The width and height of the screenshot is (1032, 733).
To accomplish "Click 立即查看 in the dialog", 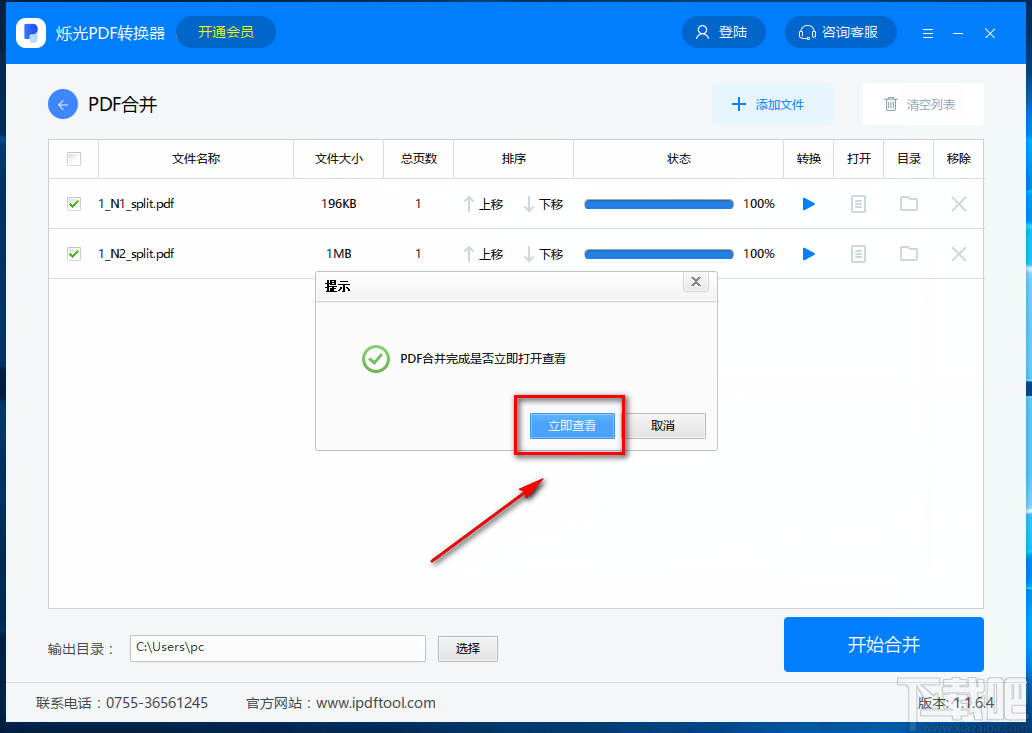I will tap(572, 426).
